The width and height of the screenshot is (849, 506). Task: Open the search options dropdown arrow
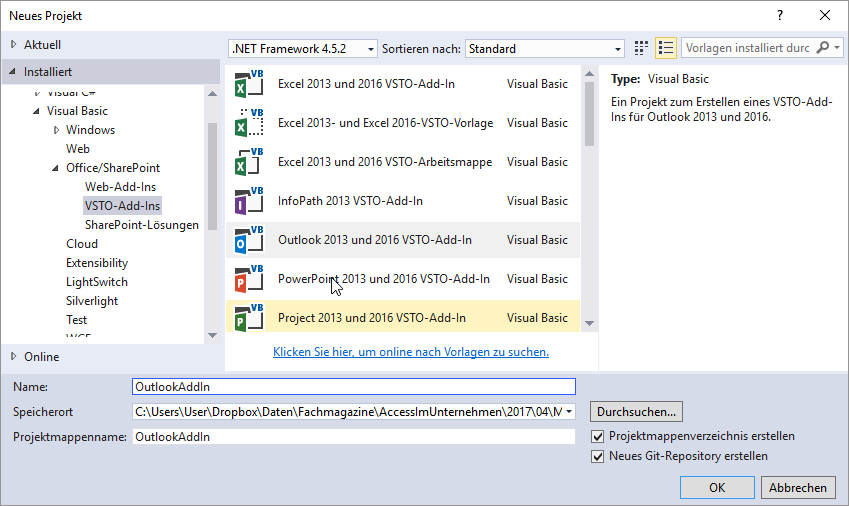pos(837,48)
